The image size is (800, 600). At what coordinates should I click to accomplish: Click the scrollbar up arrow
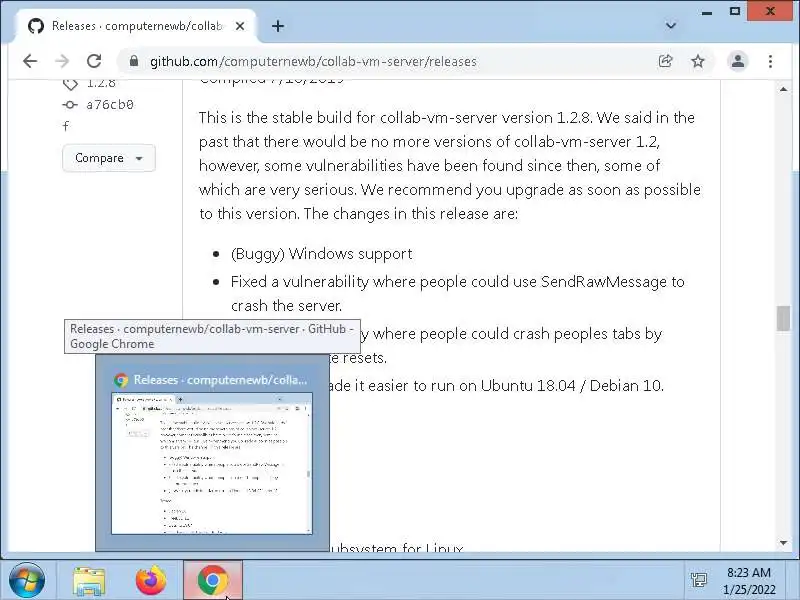(784, 89)
